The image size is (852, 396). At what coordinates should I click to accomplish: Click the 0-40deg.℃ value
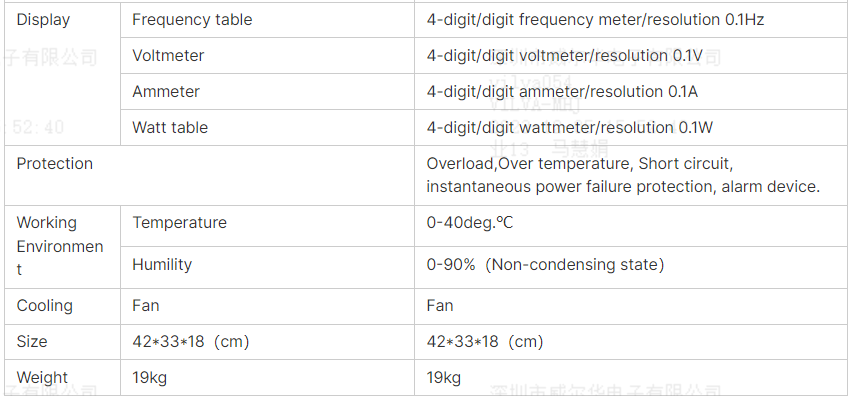469,223
